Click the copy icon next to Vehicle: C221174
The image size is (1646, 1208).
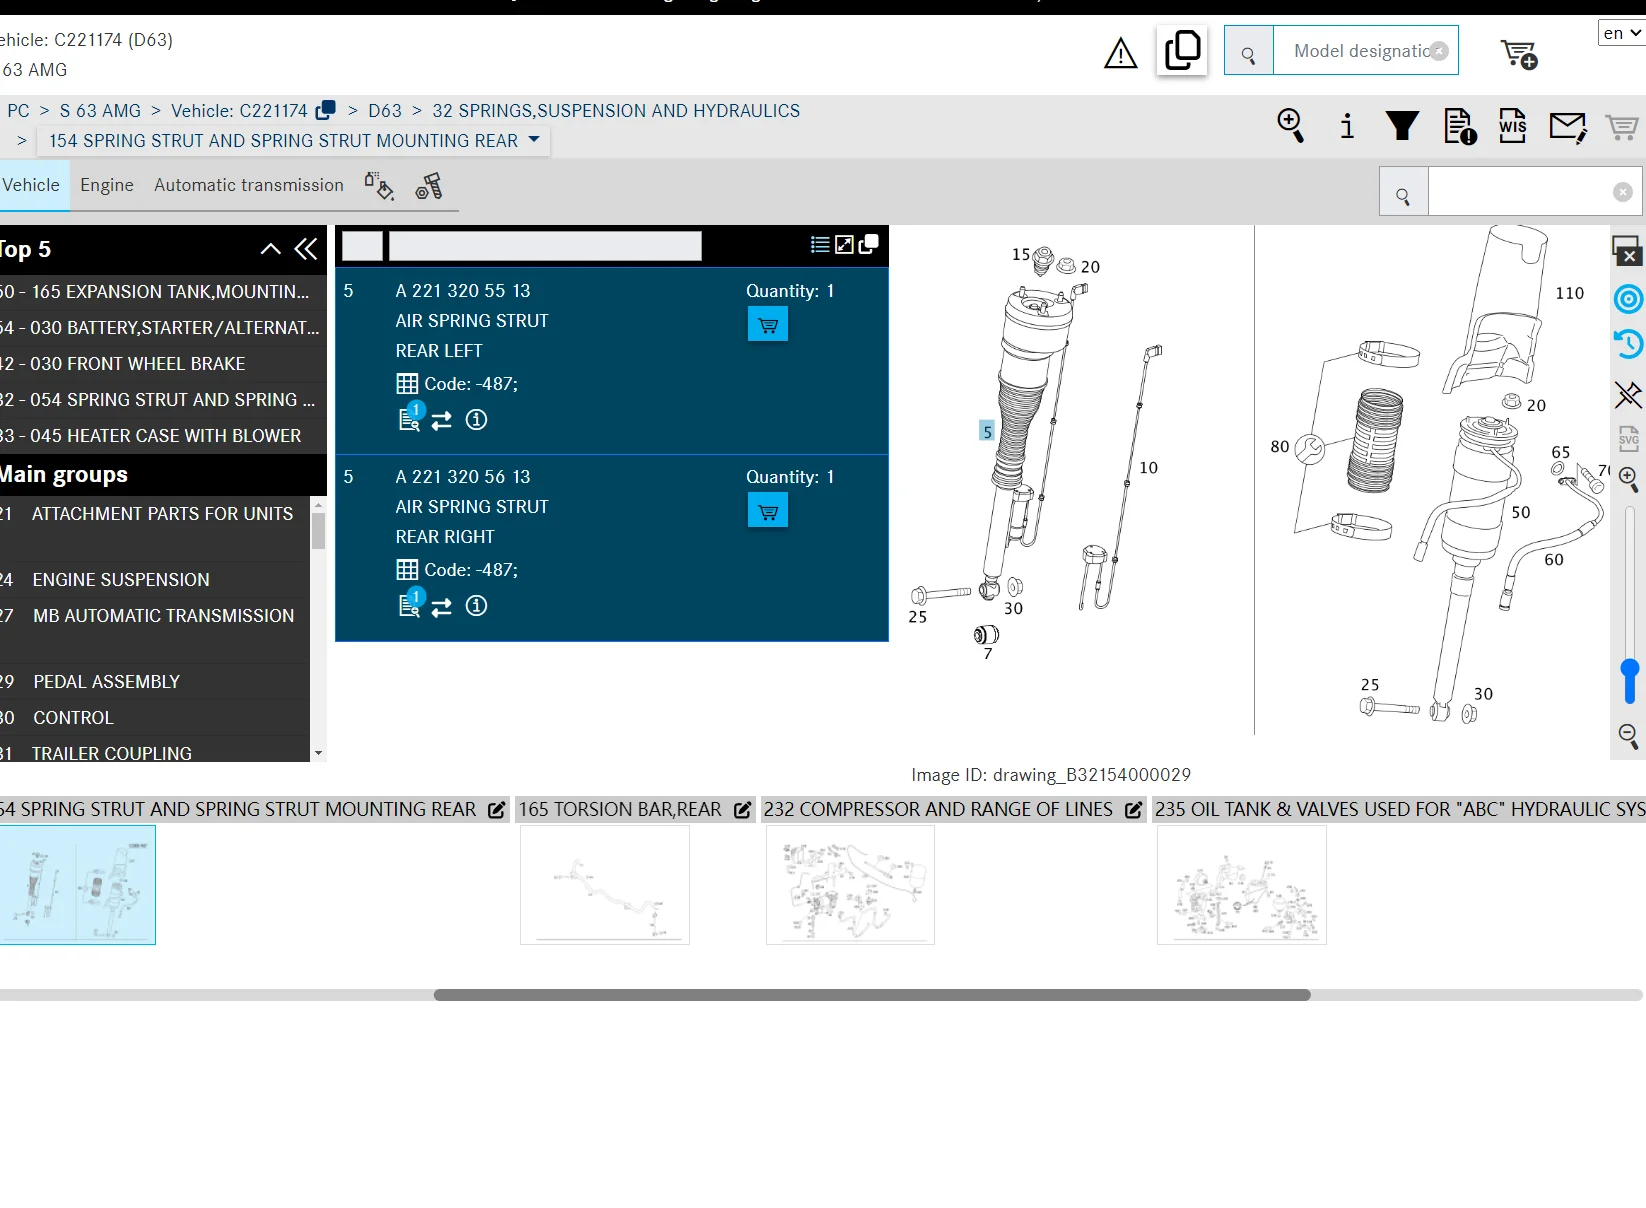[x=326, y=110]
